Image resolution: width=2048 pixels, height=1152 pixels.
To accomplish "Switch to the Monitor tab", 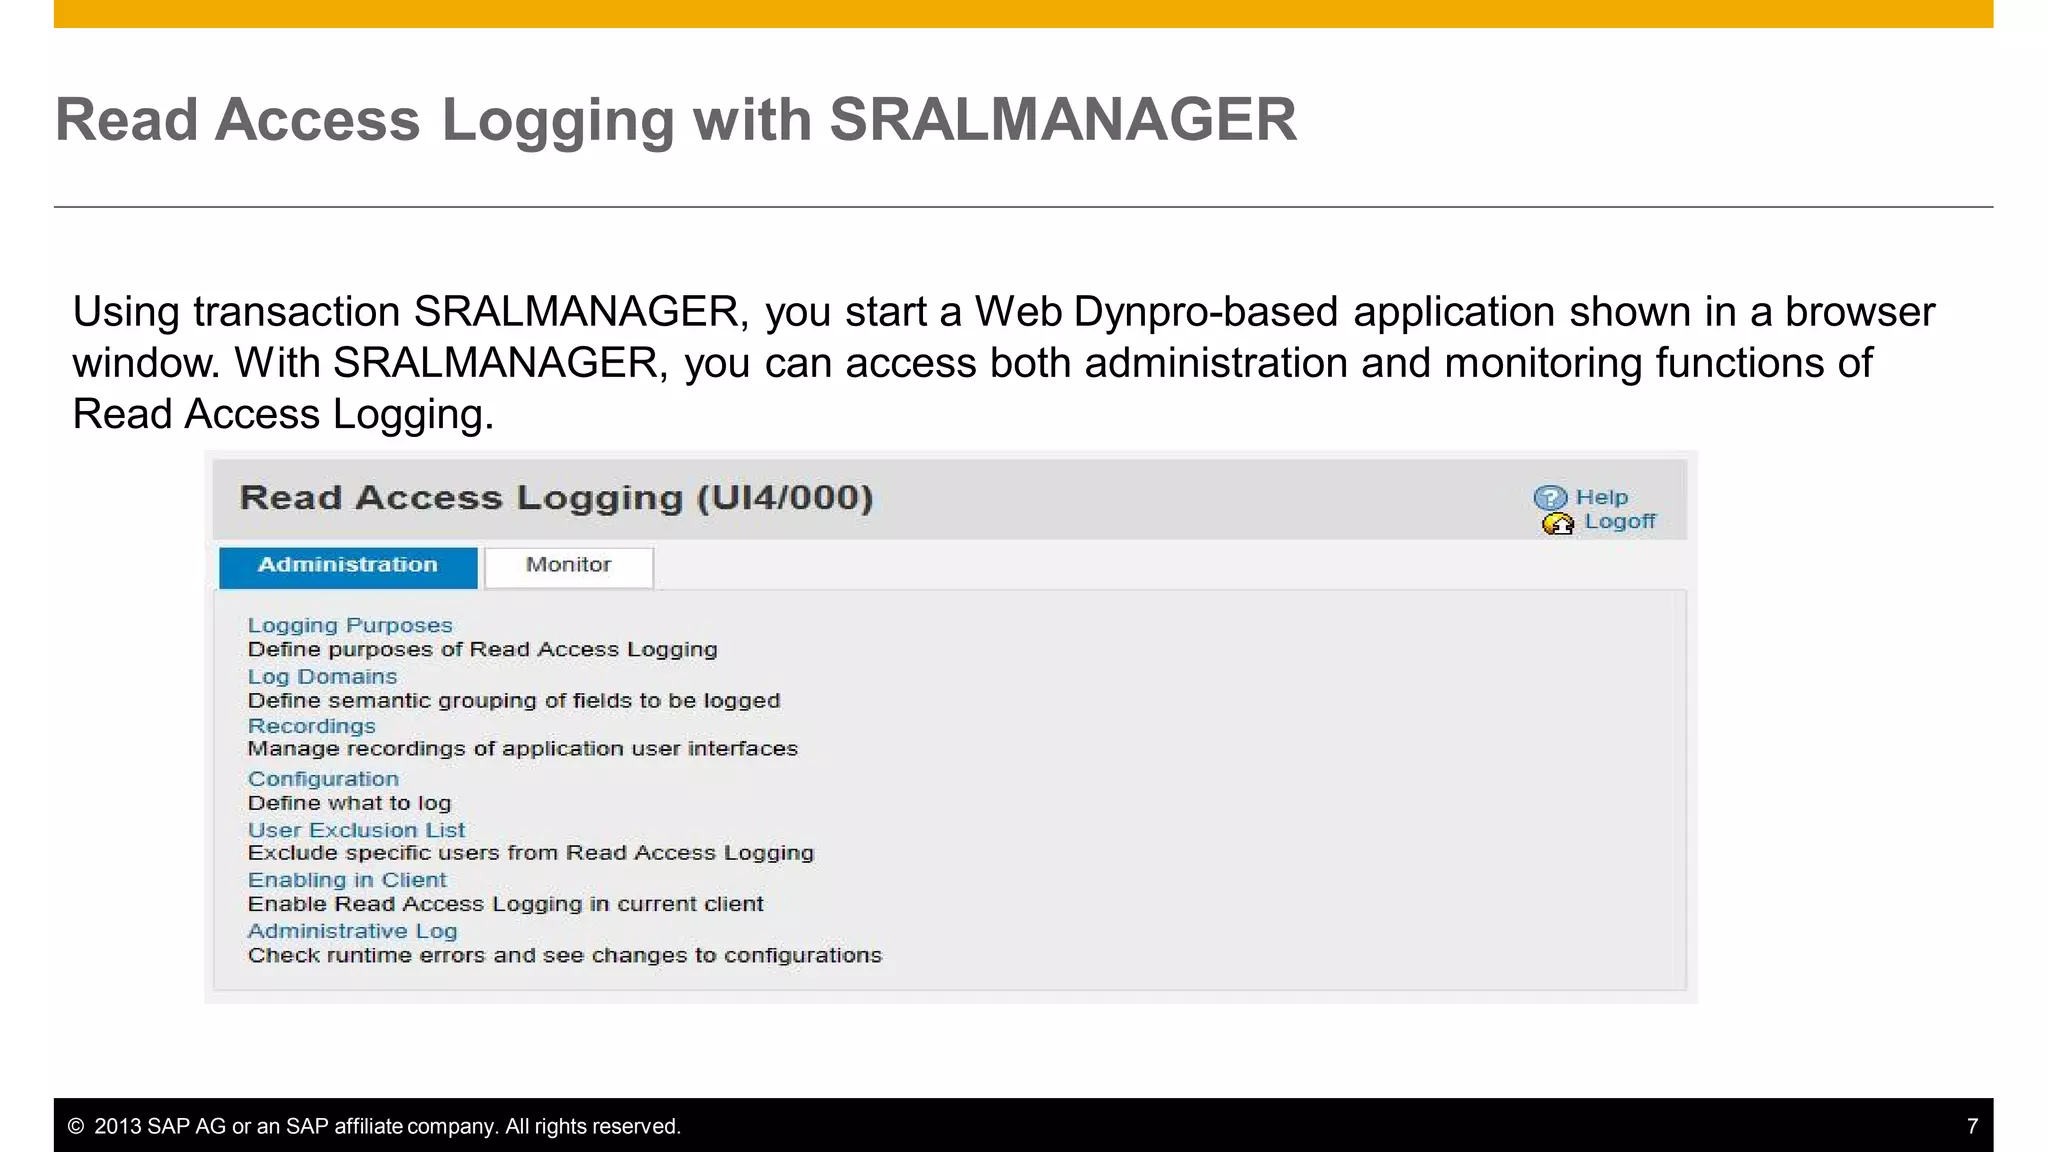I will (569, 567).
